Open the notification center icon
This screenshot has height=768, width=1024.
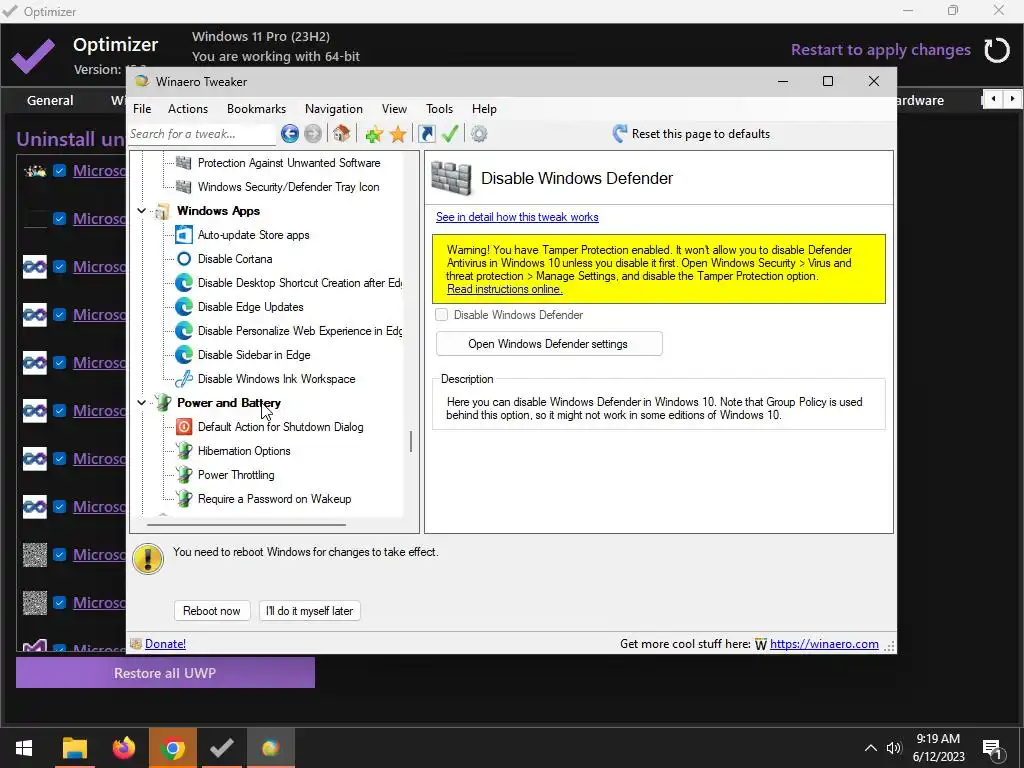[992, 748]
